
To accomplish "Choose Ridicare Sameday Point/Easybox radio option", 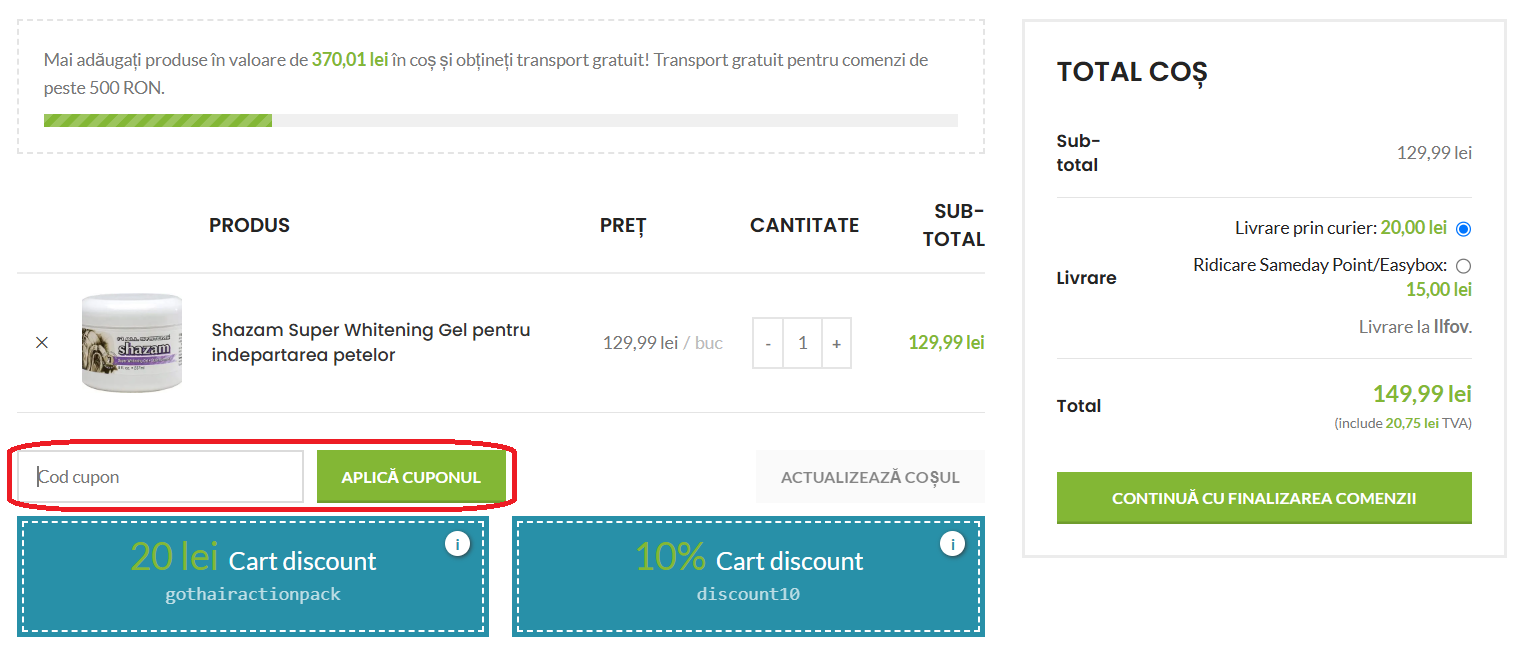I will (1464, 266).
